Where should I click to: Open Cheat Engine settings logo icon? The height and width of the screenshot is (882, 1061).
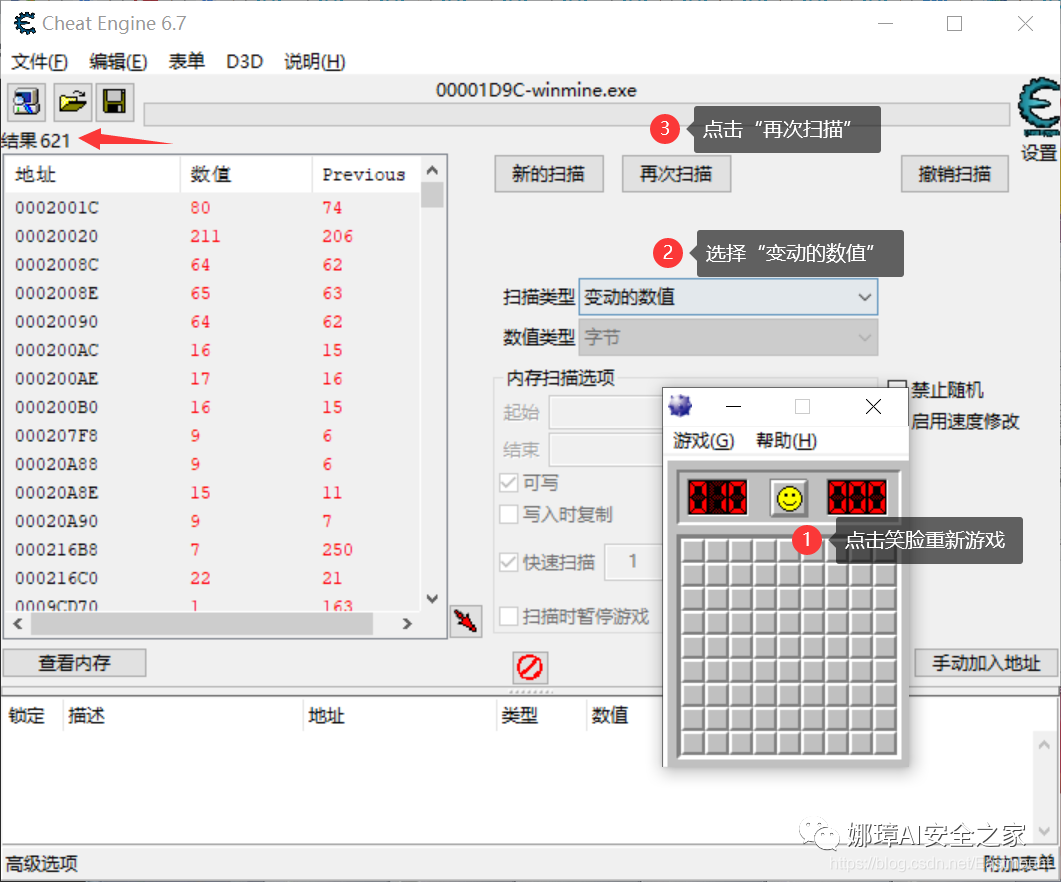pyautogui.click(x=1039, y=108)
